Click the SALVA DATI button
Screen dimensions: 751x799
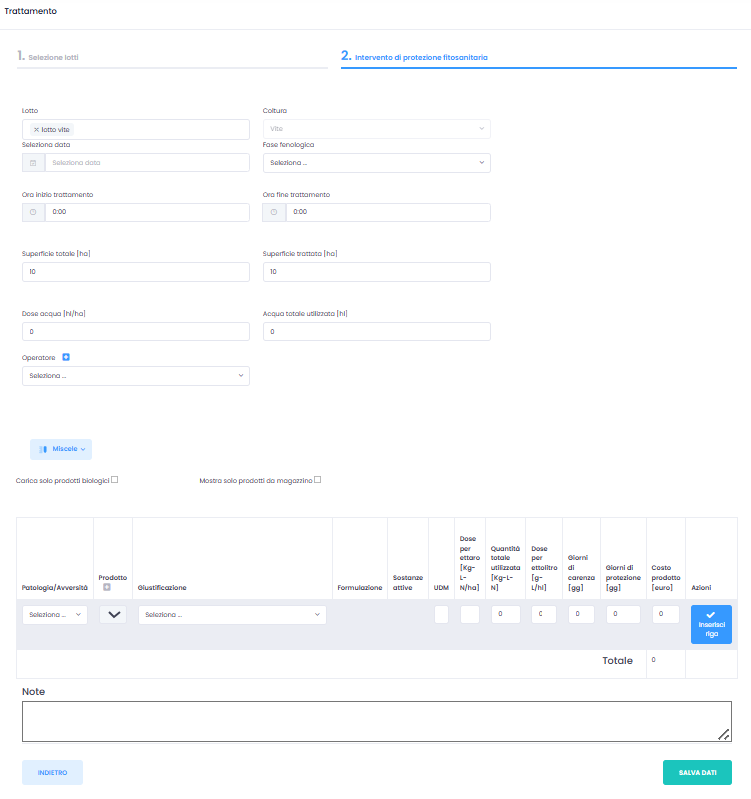[x=696, y=772]
